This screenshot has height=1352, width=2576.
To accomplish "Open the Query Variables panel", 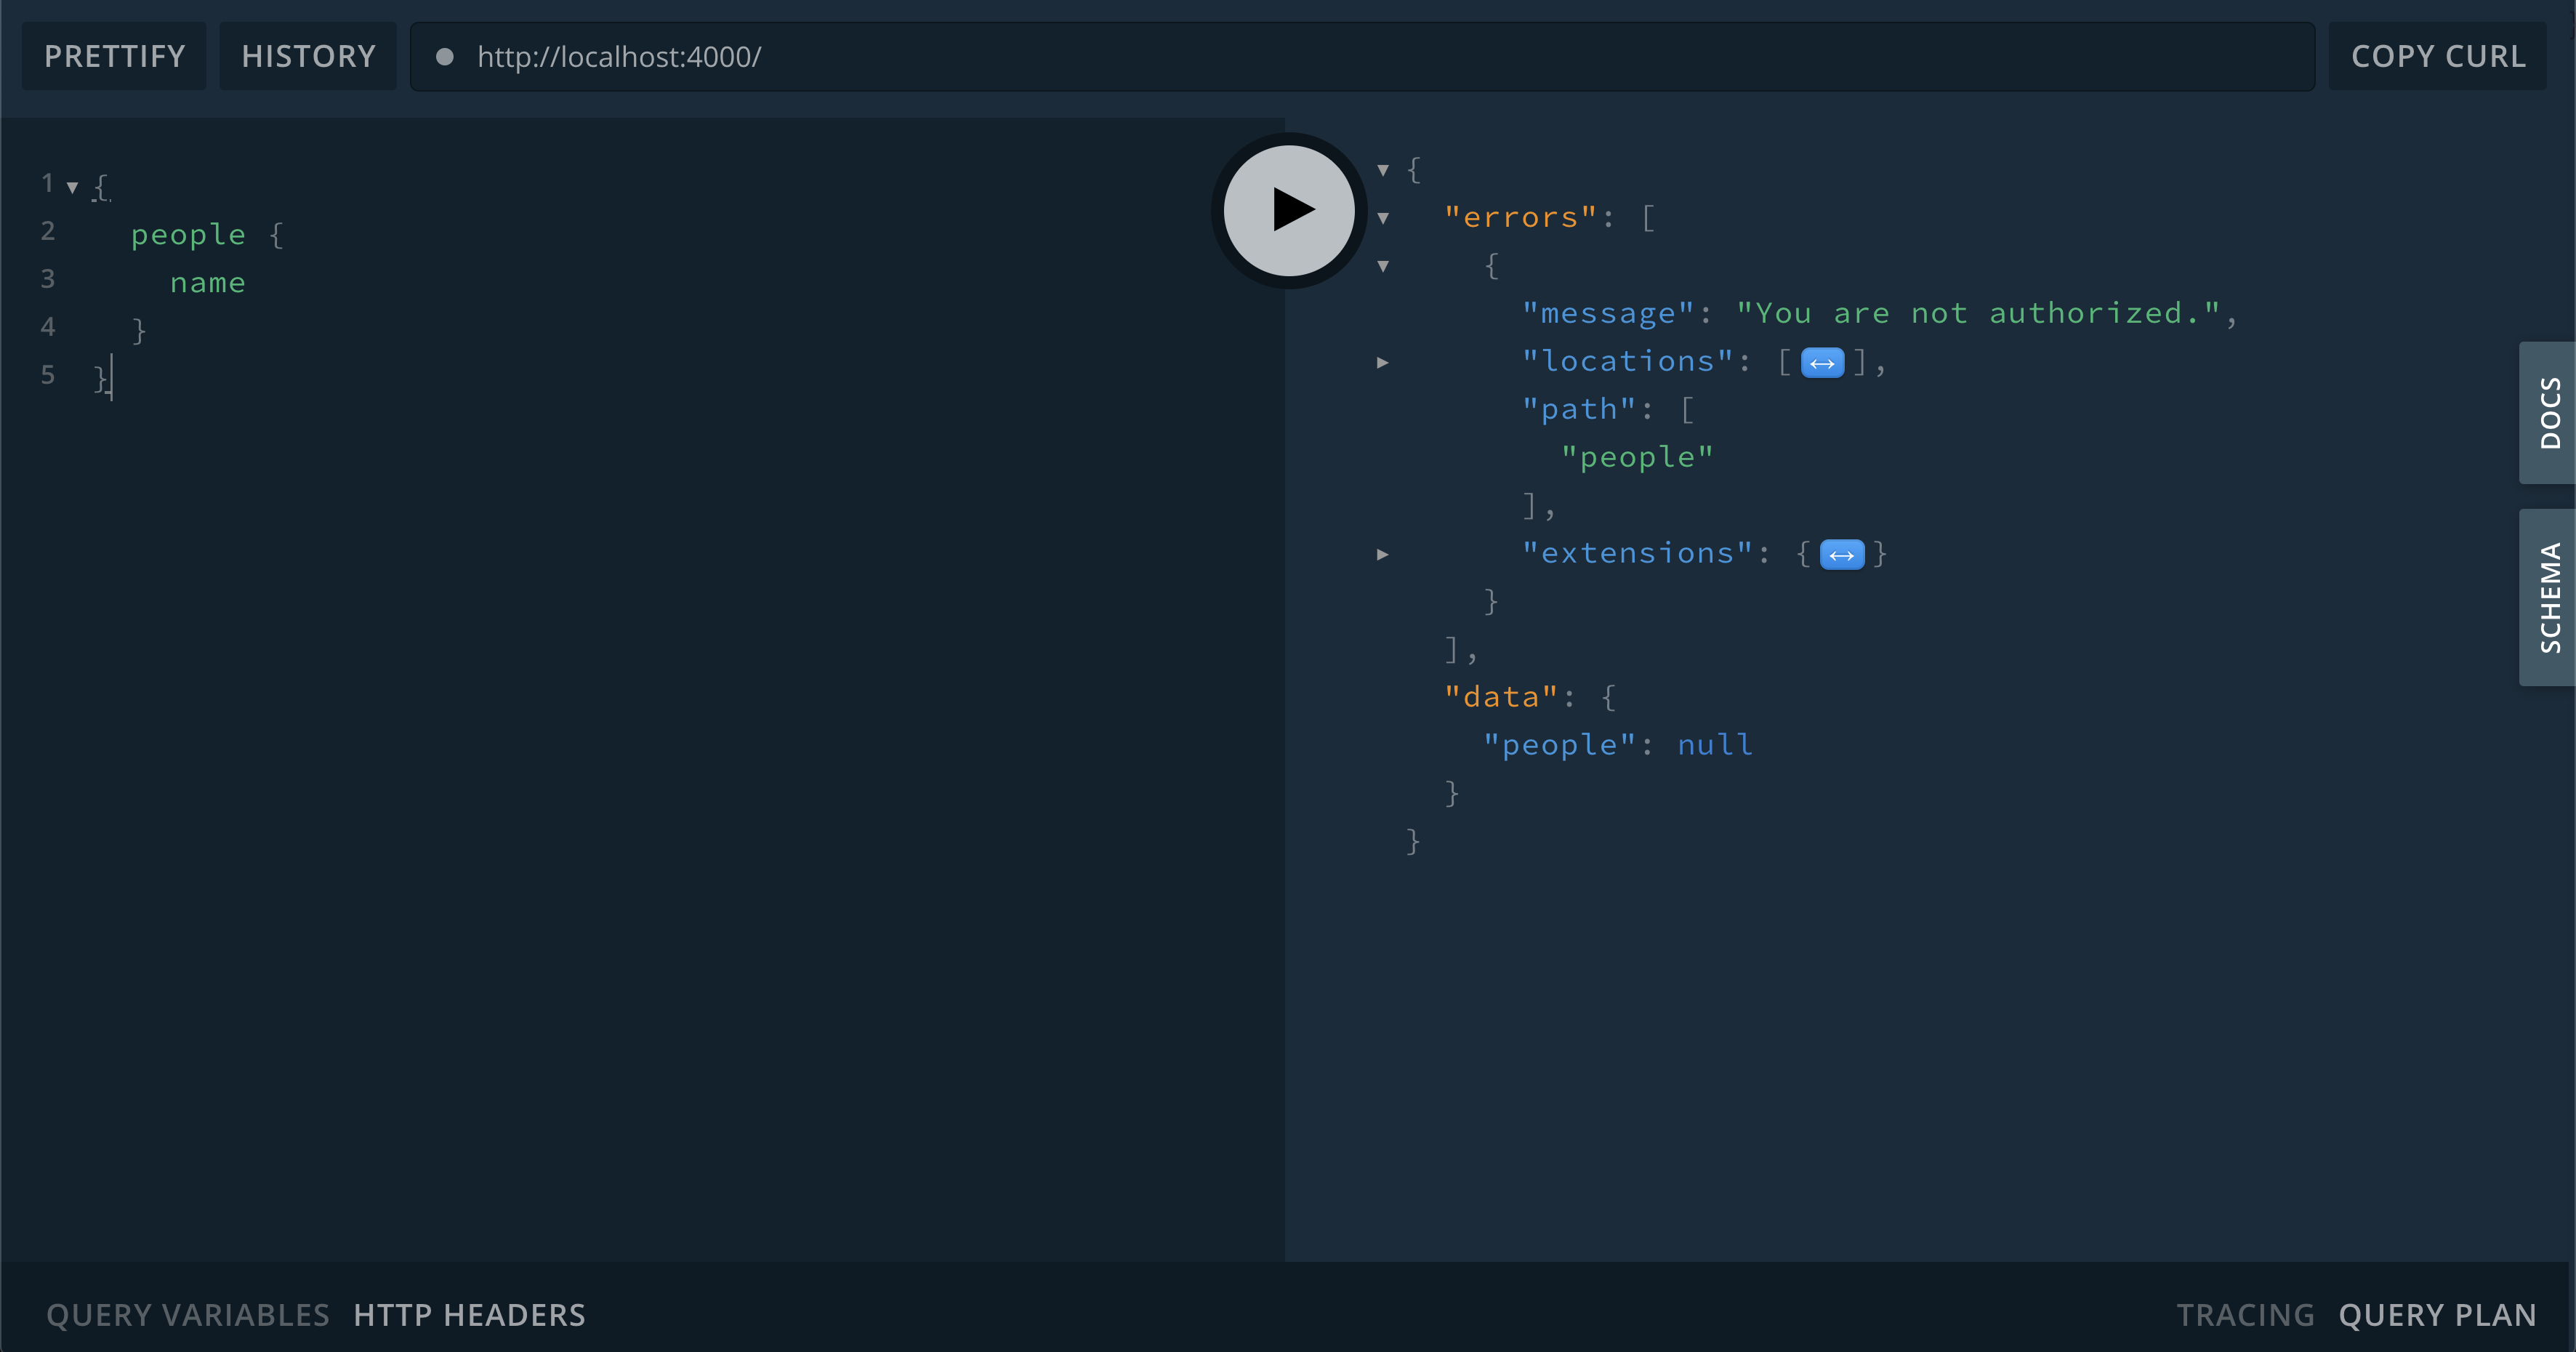I will pos(187,1315).
